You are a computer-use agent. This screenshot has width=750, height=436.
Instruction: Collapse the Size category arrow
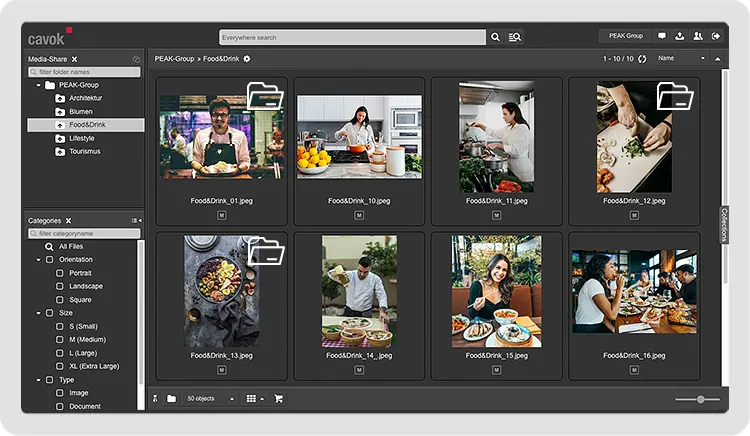tap(38, 313)
